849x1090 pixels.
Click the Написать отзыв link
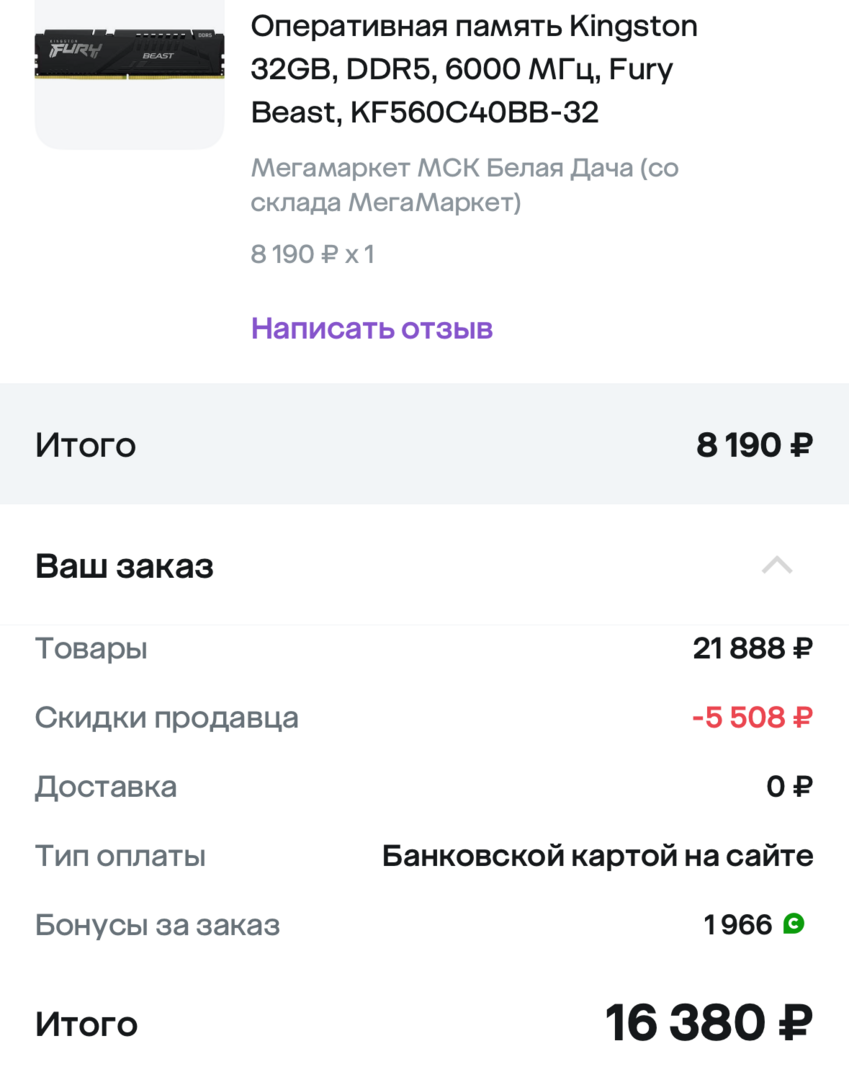[x=372, y=328]
